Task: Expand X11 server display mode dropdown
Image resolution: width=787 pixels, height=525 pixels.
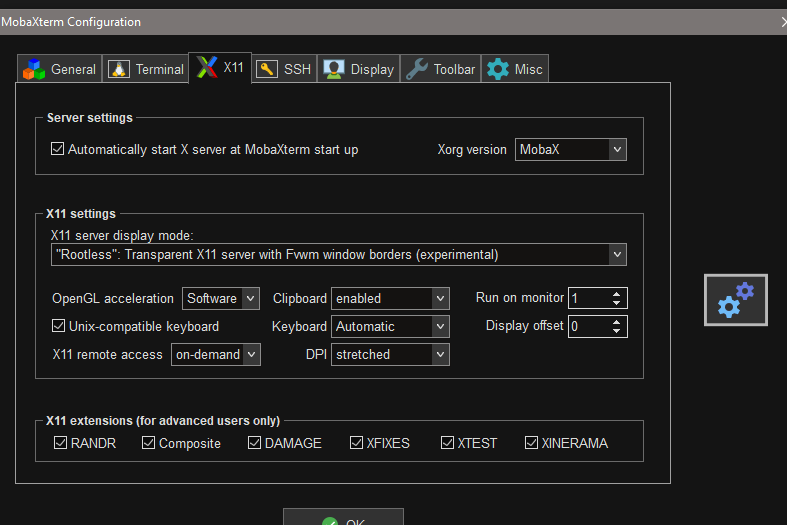Action: (x=616, y=254)
